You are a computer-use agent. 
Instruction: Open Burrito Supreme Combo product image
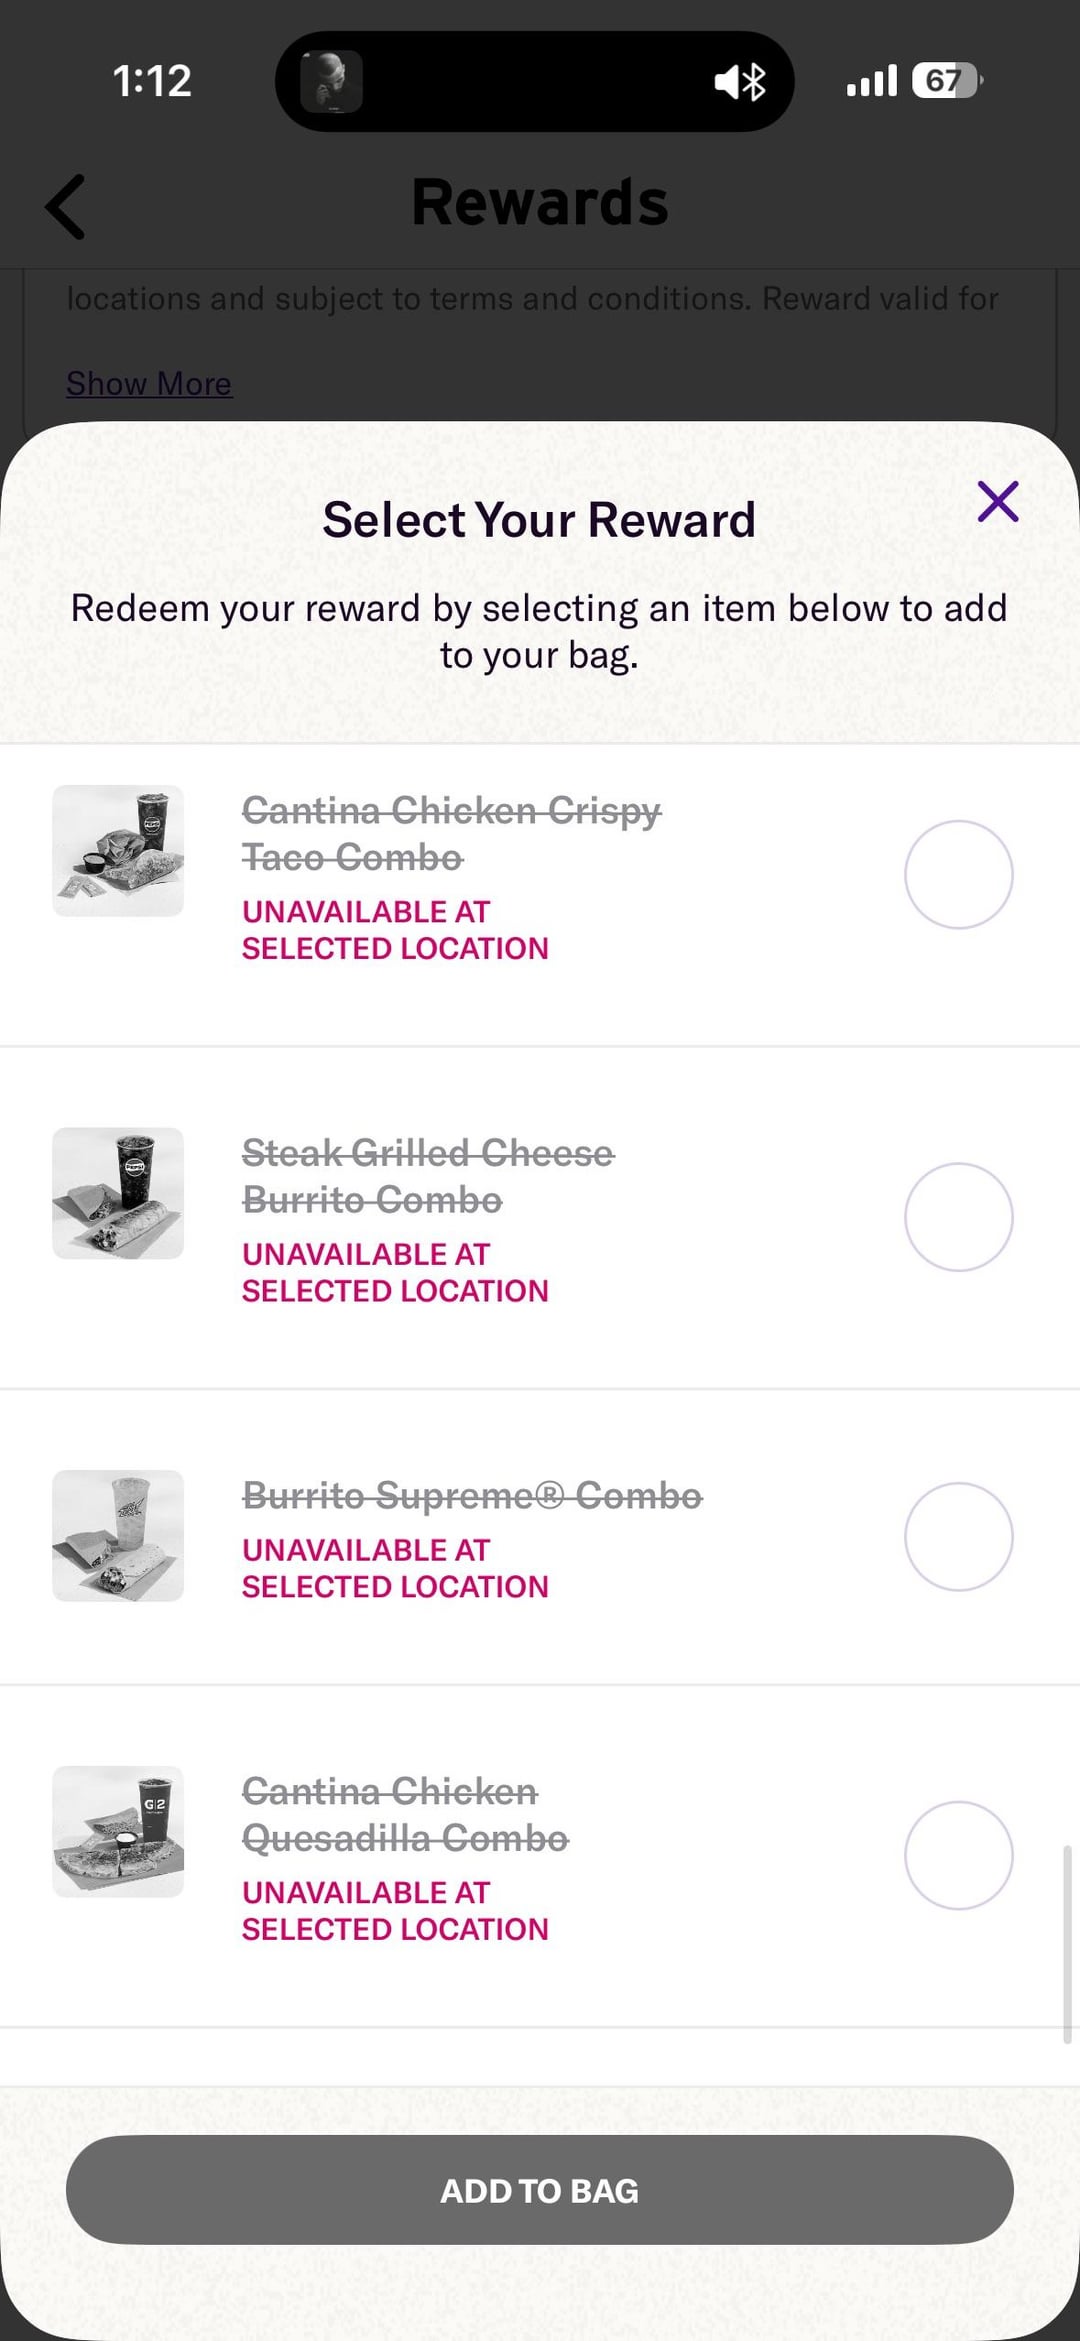[x=118, y=1535]
